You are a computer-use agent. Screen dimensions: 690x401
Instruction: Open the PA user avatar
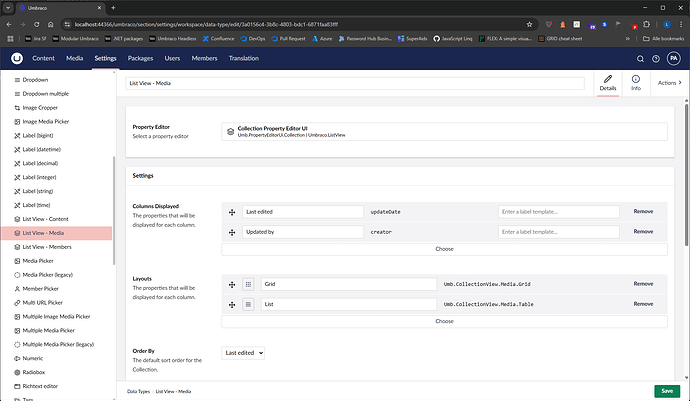pos(674,58)
